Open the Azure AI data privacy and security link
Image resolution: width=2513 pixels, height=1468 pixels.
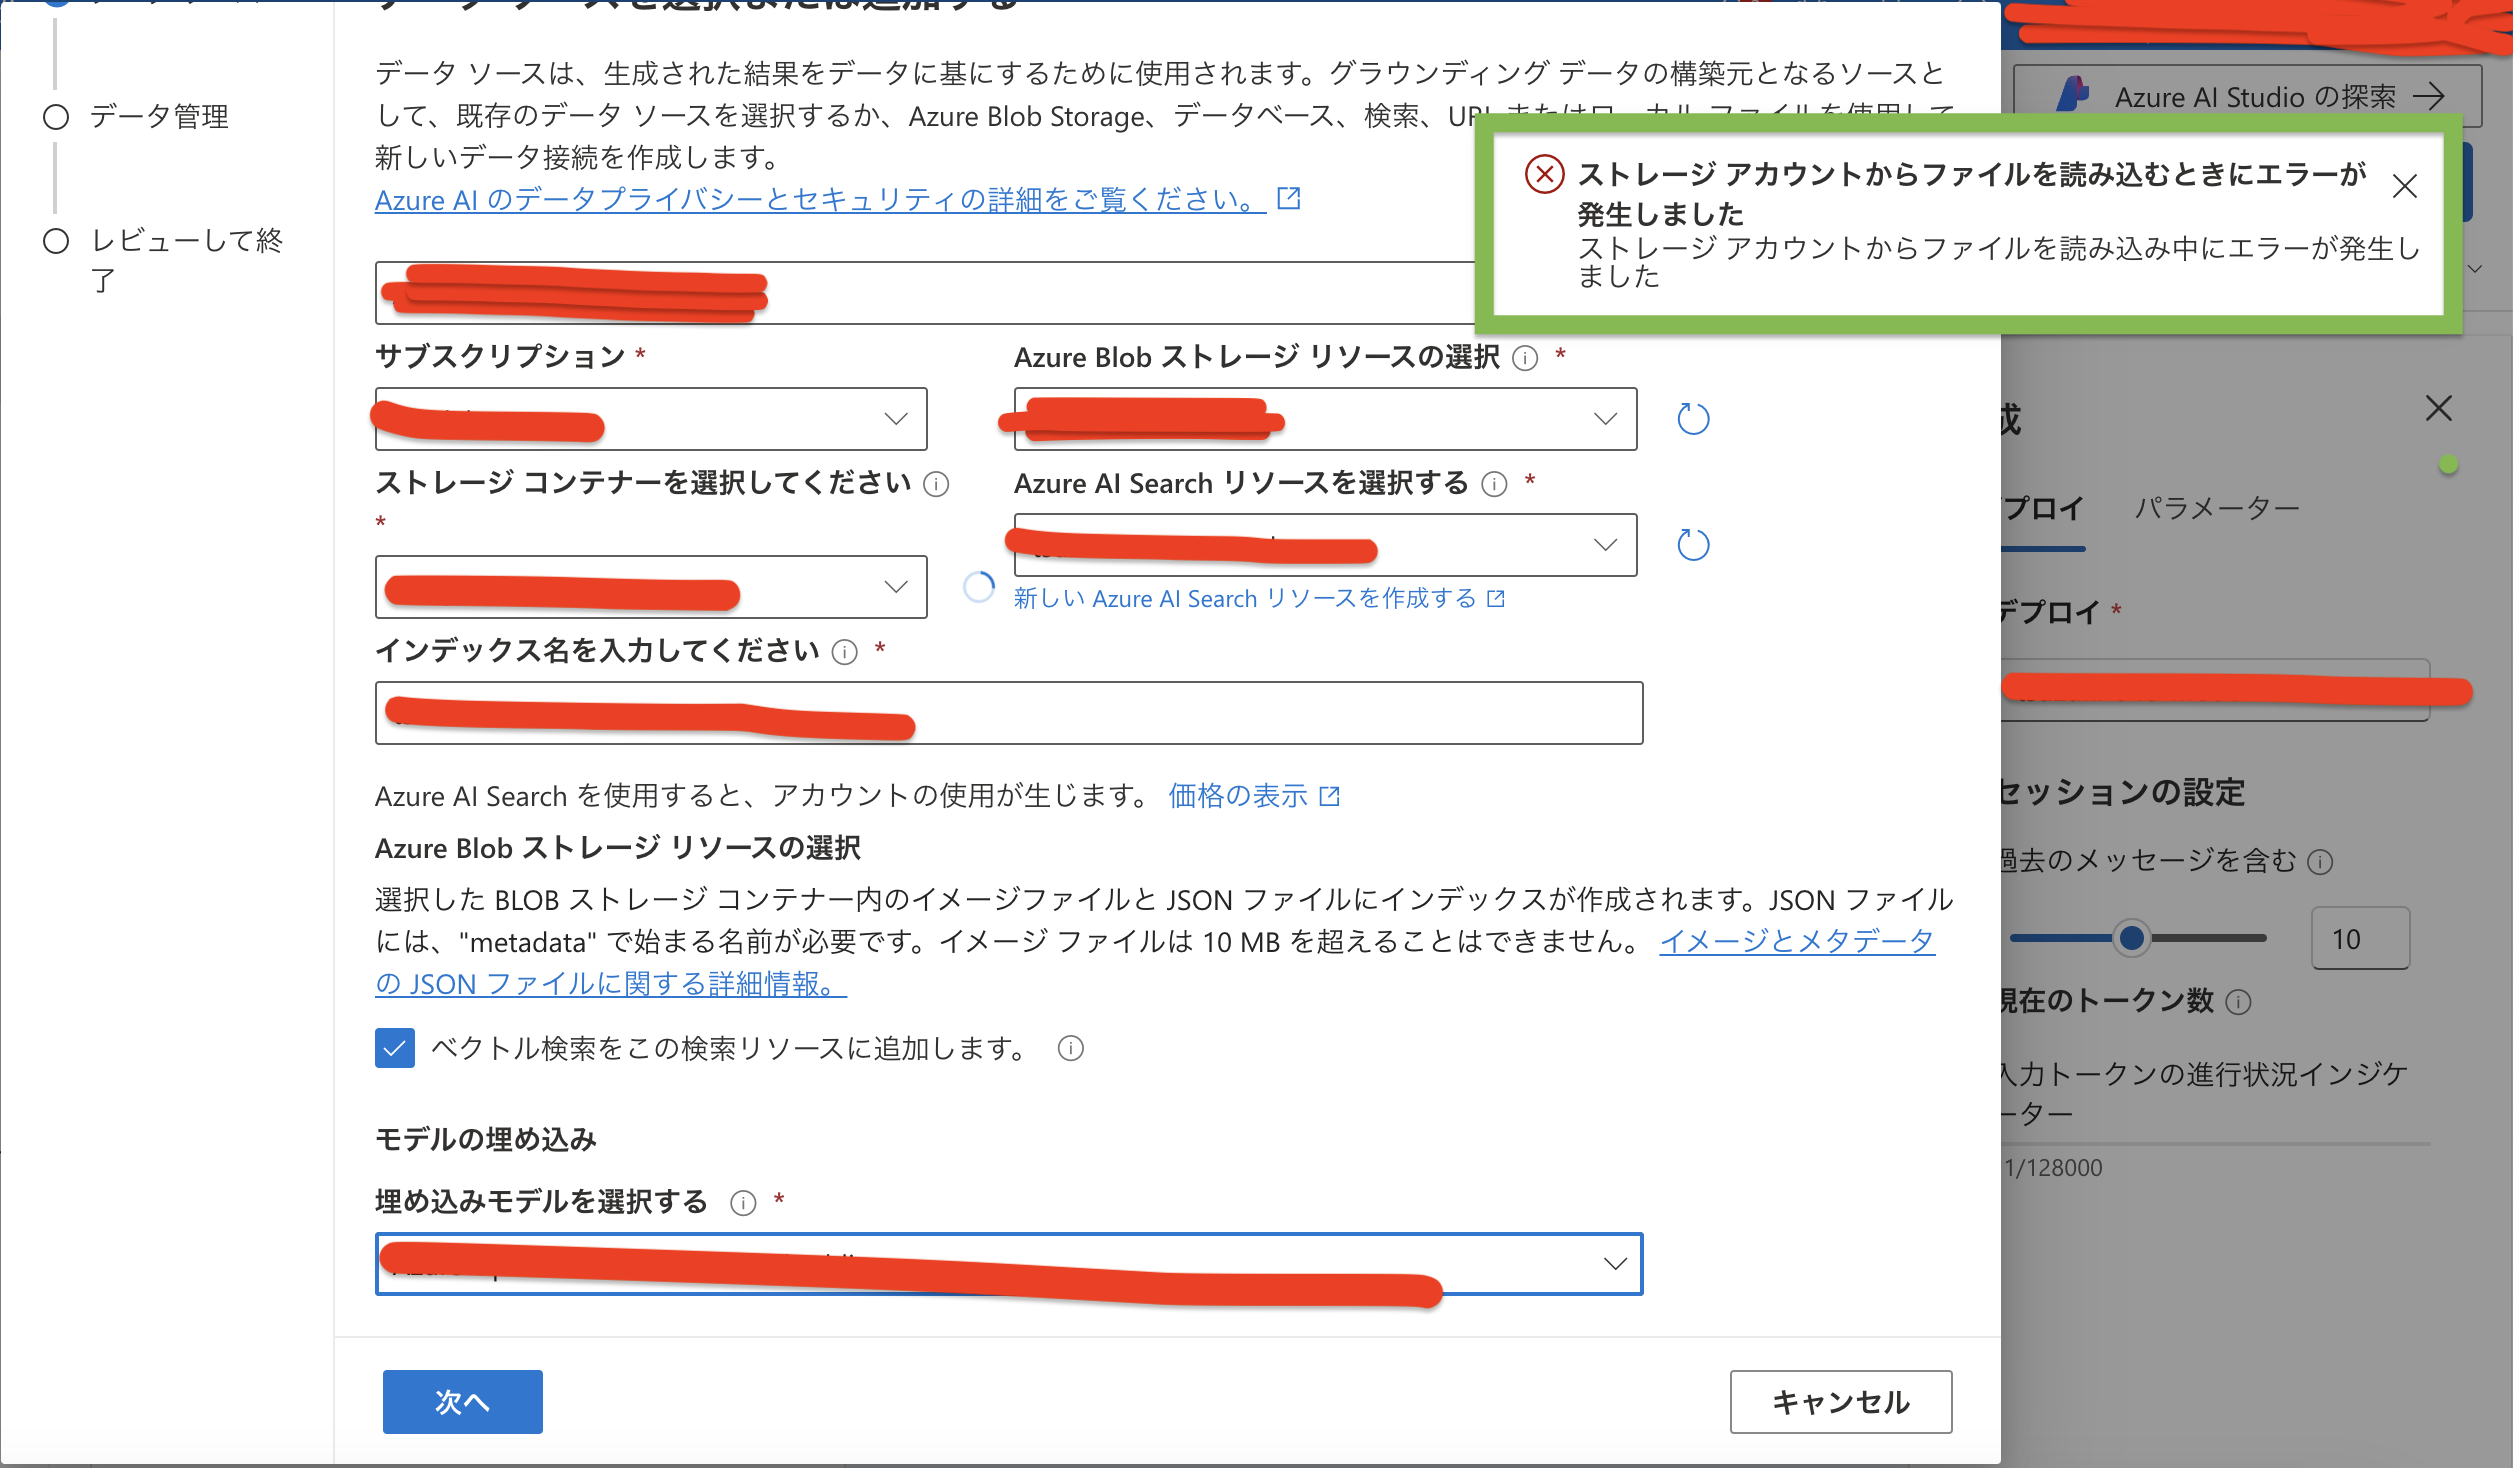[x=820, y=200]
